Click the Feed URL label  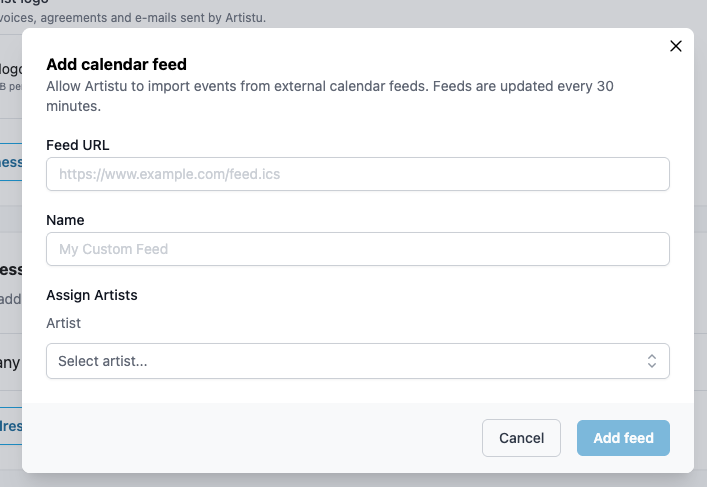tap(78, 145)
